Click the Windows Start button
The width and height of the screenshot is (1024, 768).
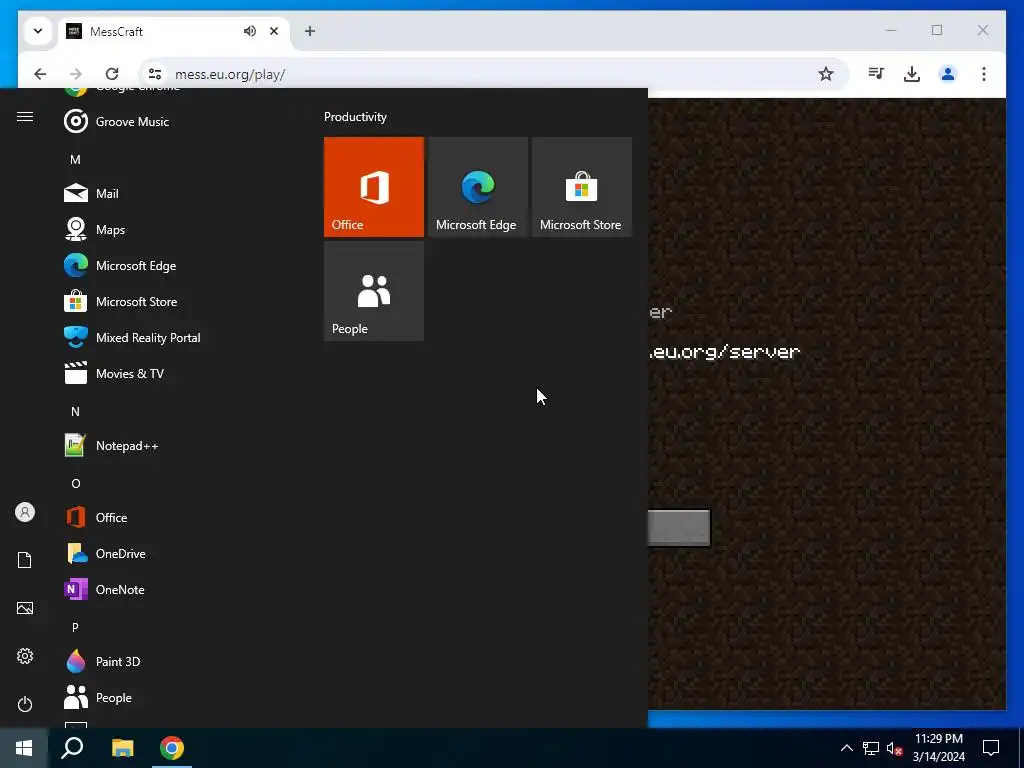pos(24,748)
